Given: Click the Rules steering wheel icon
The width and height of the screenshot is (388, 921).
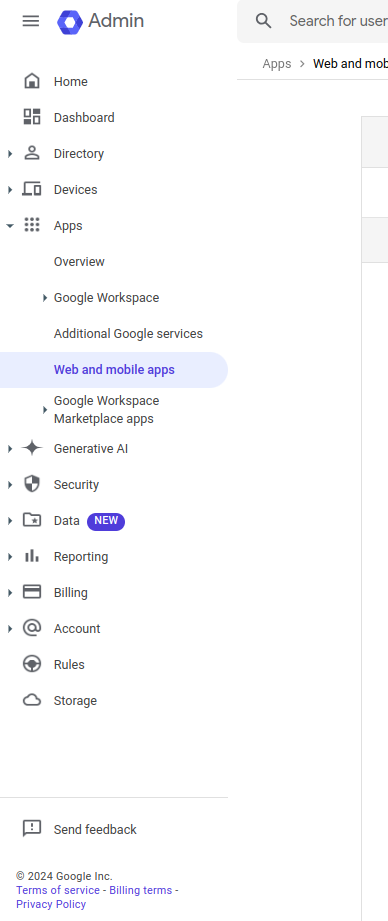Looking at the screenshot, I should click(x=32, y=664).
